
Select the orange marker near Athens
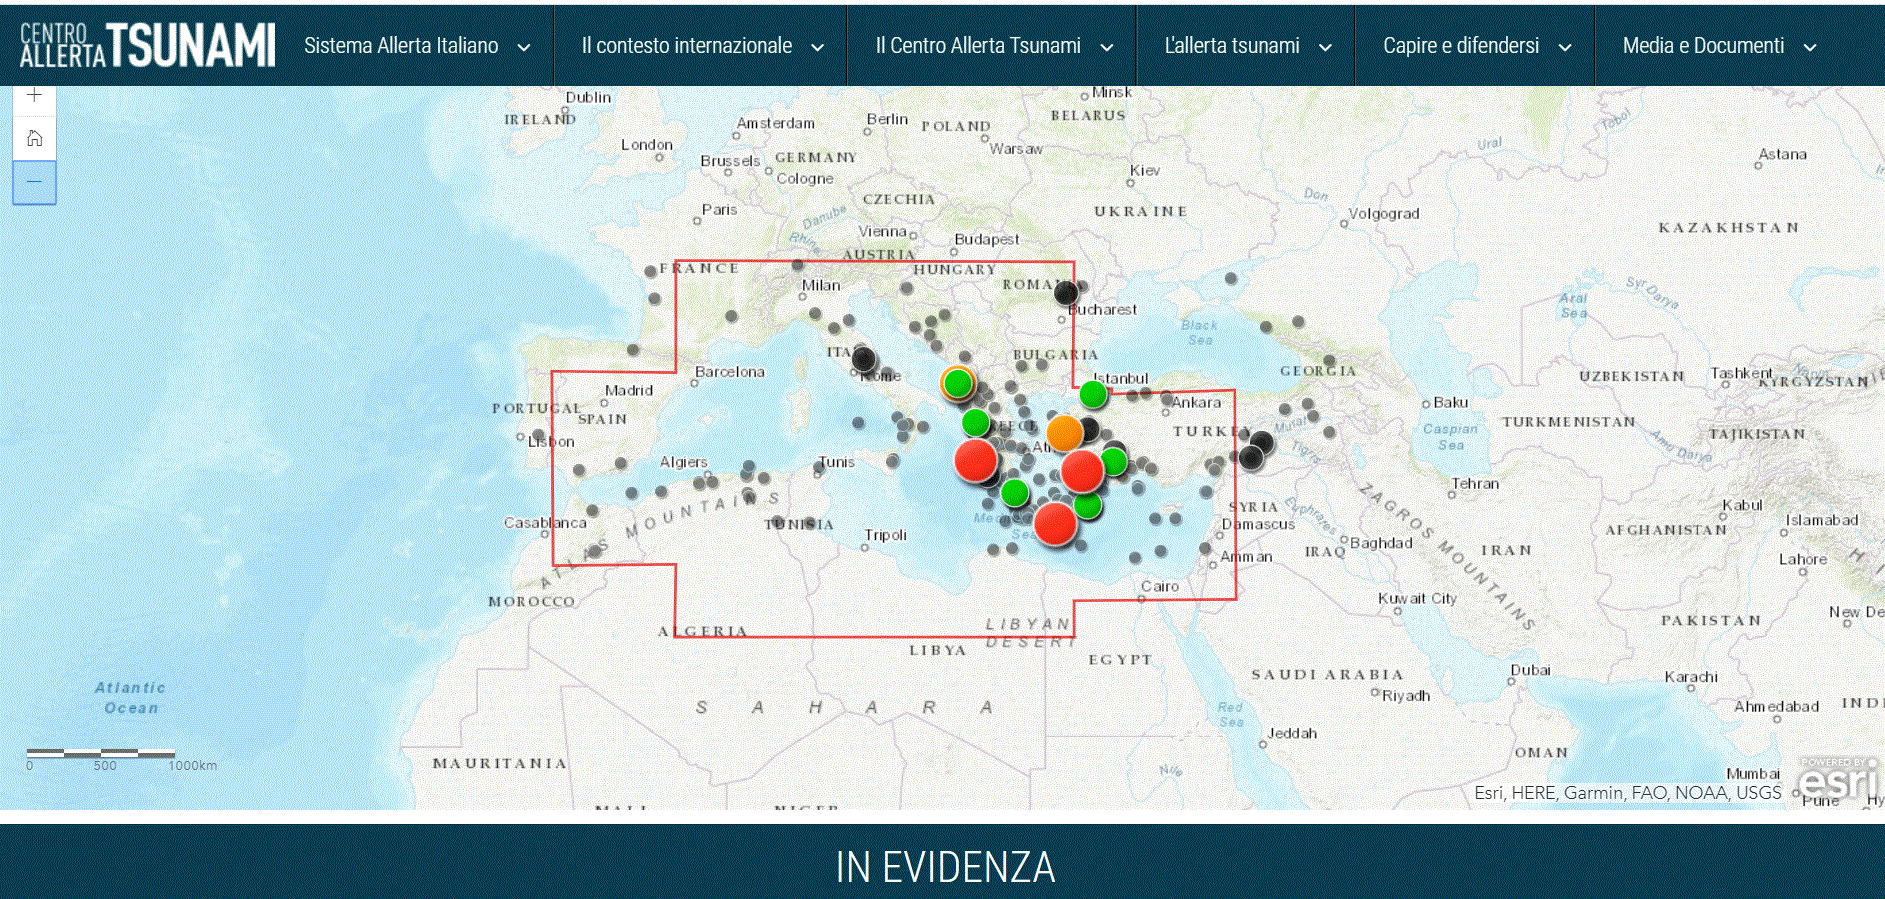coord(1065,433)
